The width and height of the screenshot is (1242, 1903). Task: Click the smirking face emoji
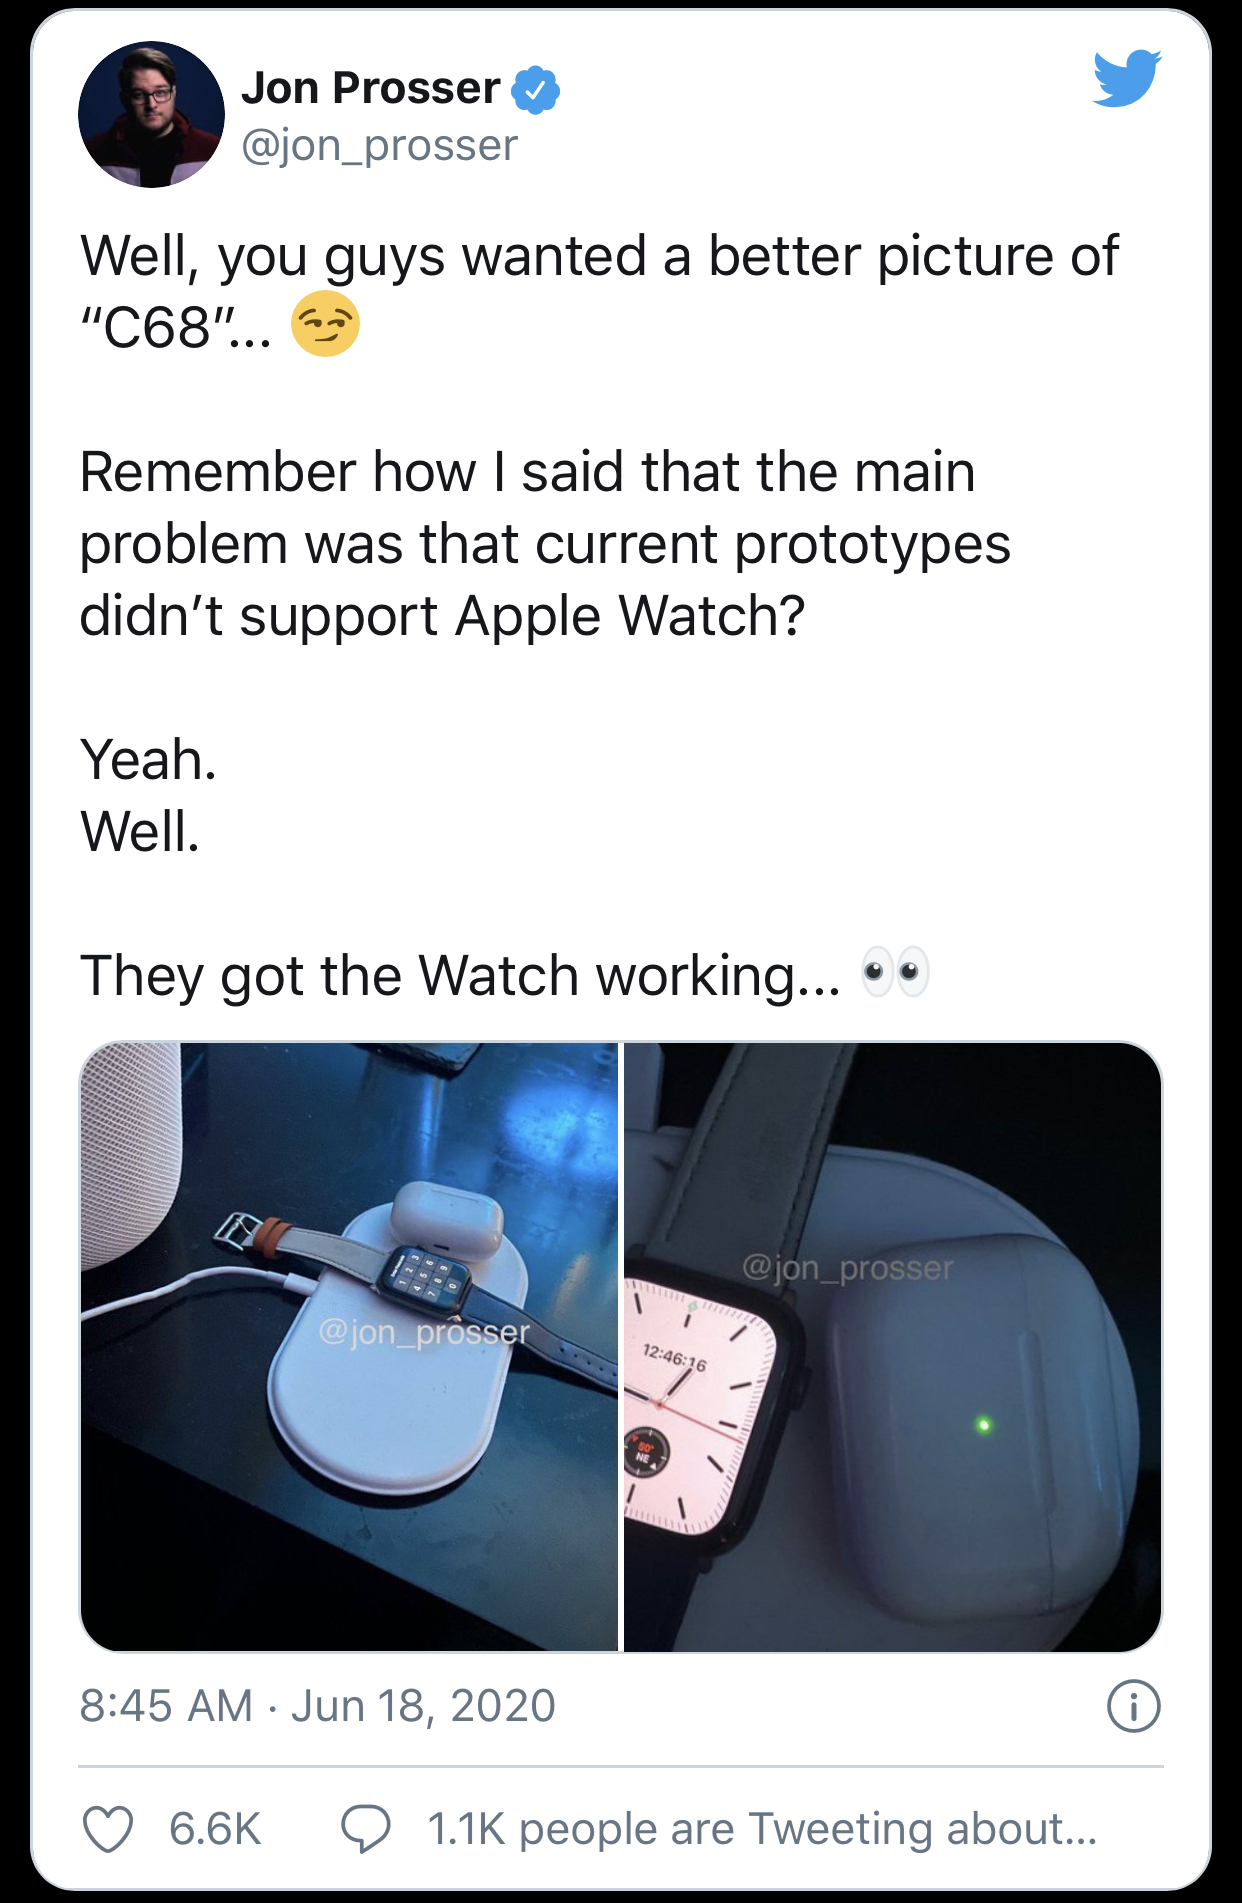coord(325,325)
